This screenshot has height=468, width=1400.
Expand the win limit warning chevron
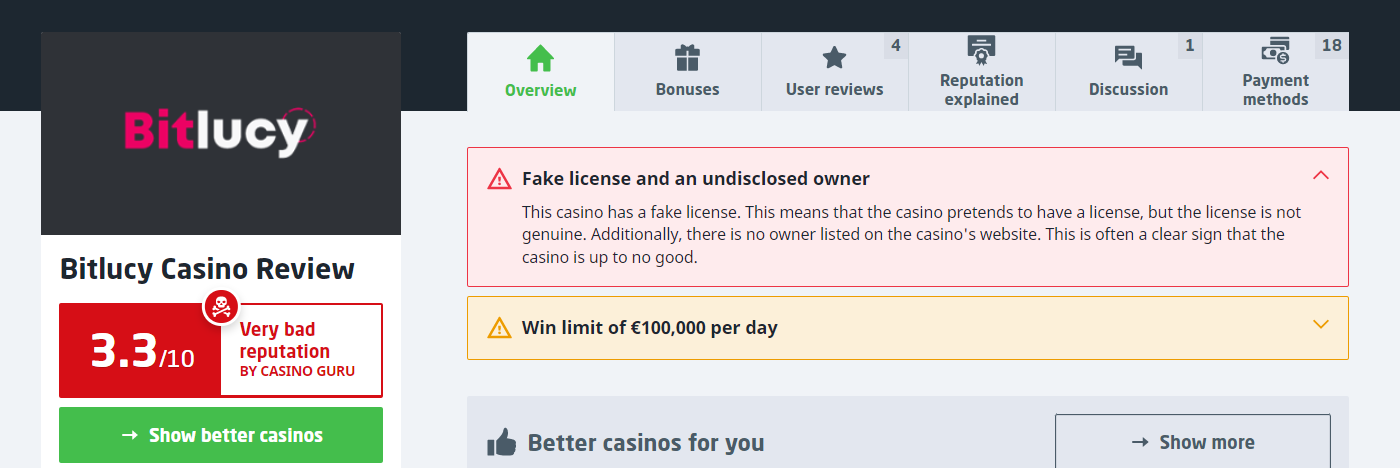click(1320, 325)
